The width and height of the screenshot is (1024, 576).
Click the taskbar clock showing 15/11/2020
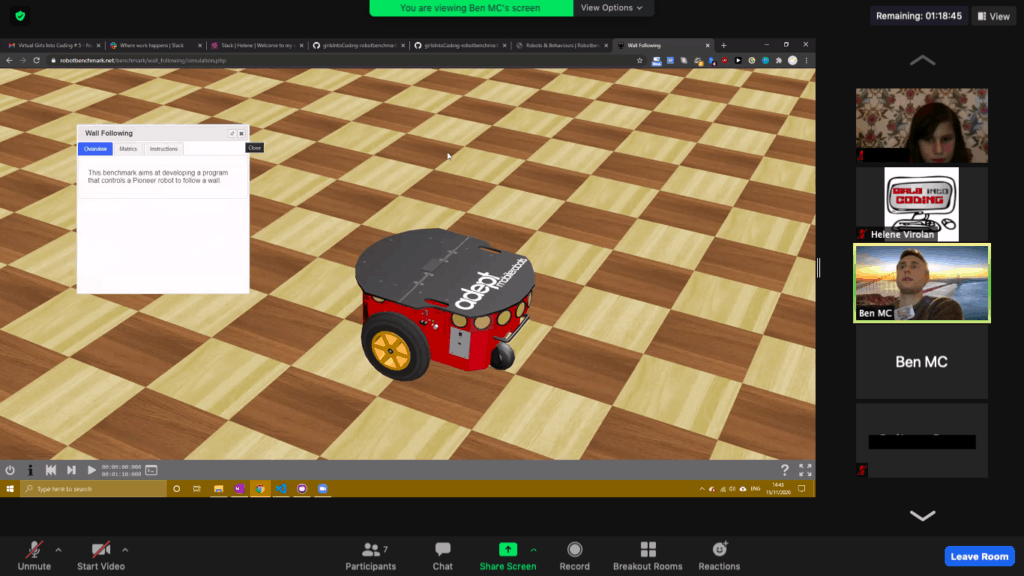[x=778, y=488]
